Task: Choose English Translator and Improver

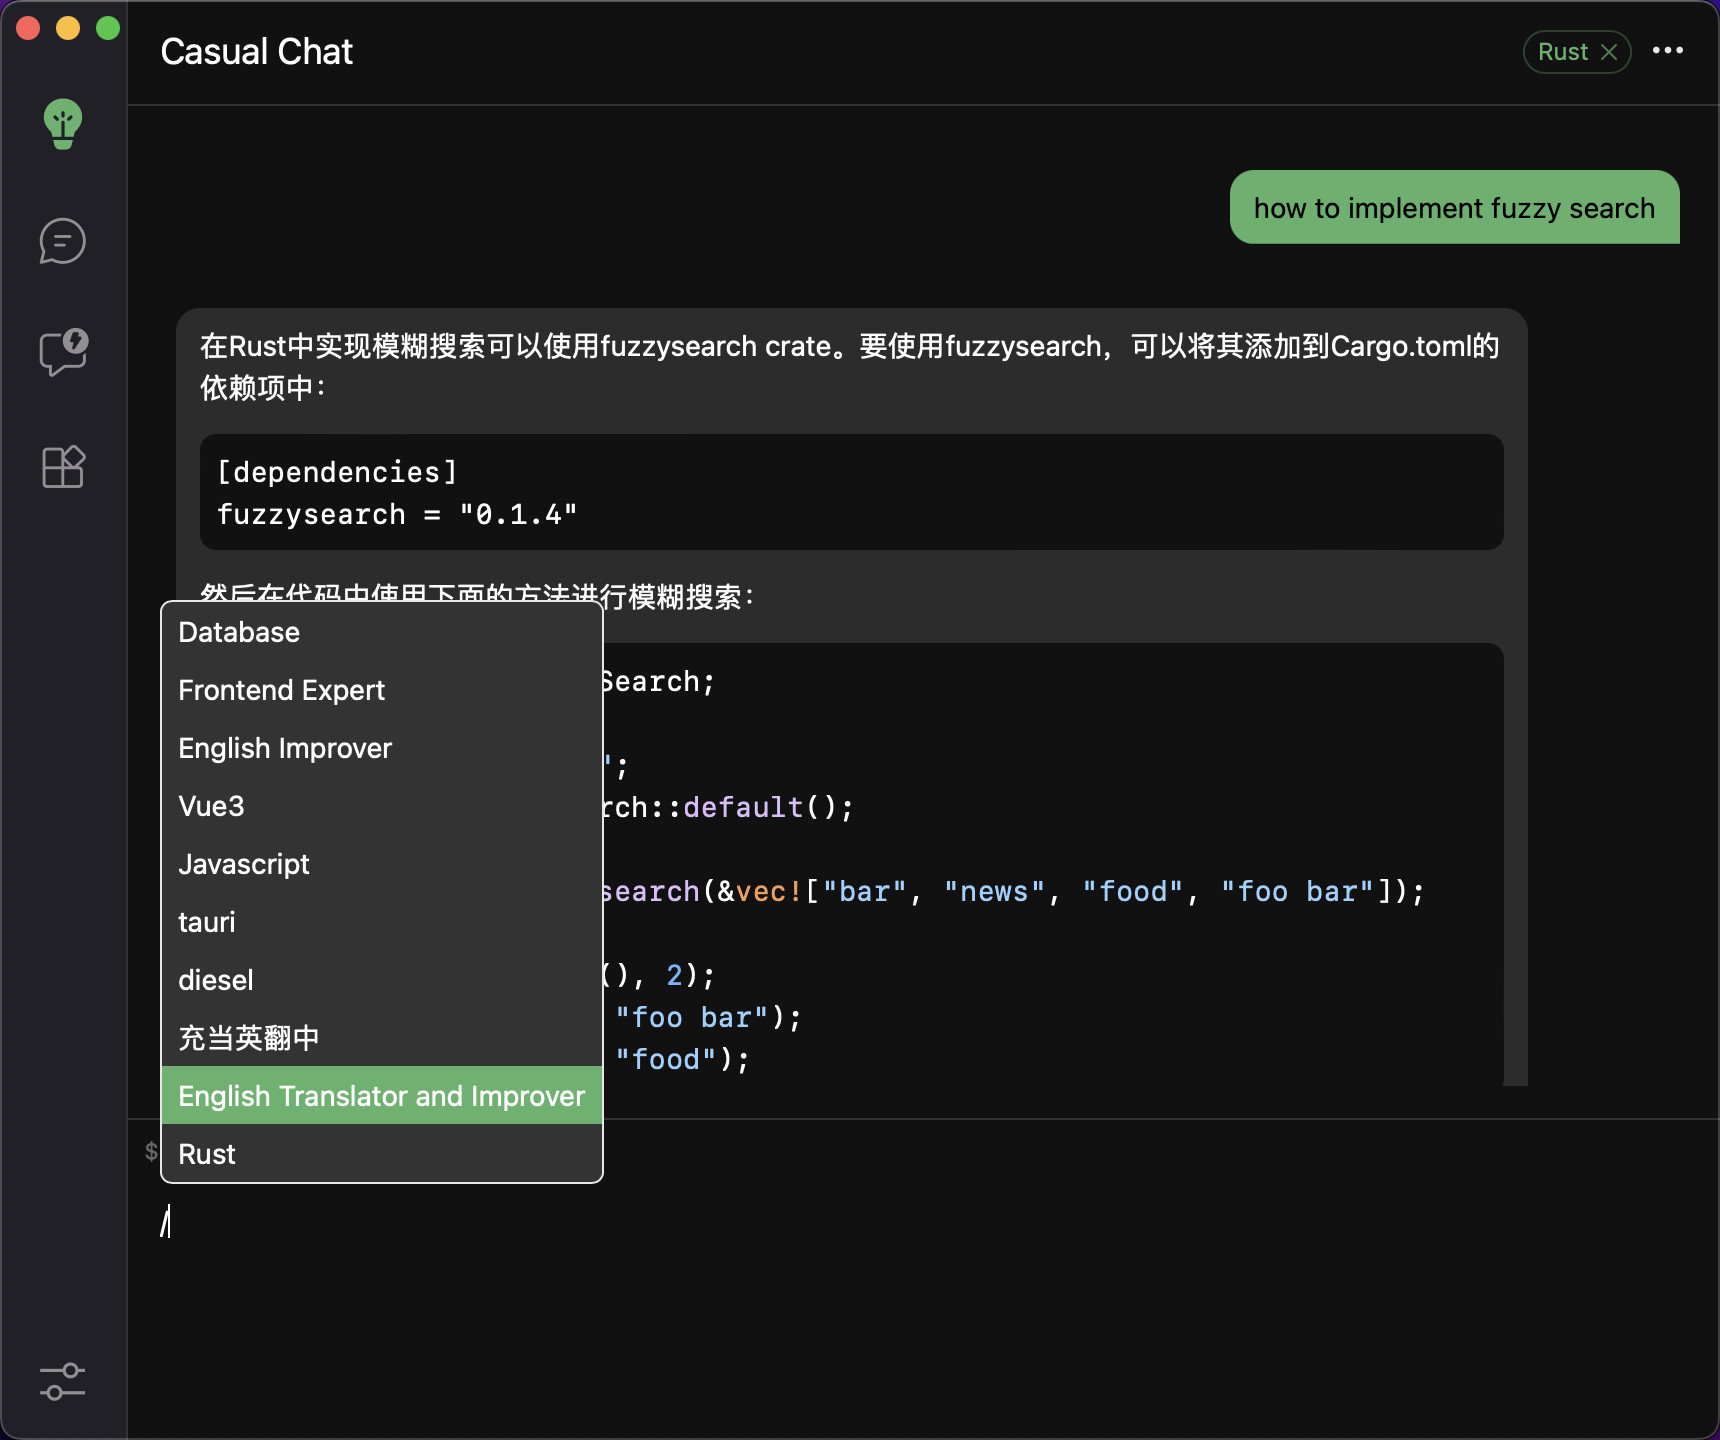Action: pyautogui.click(x=382, y=1096)
